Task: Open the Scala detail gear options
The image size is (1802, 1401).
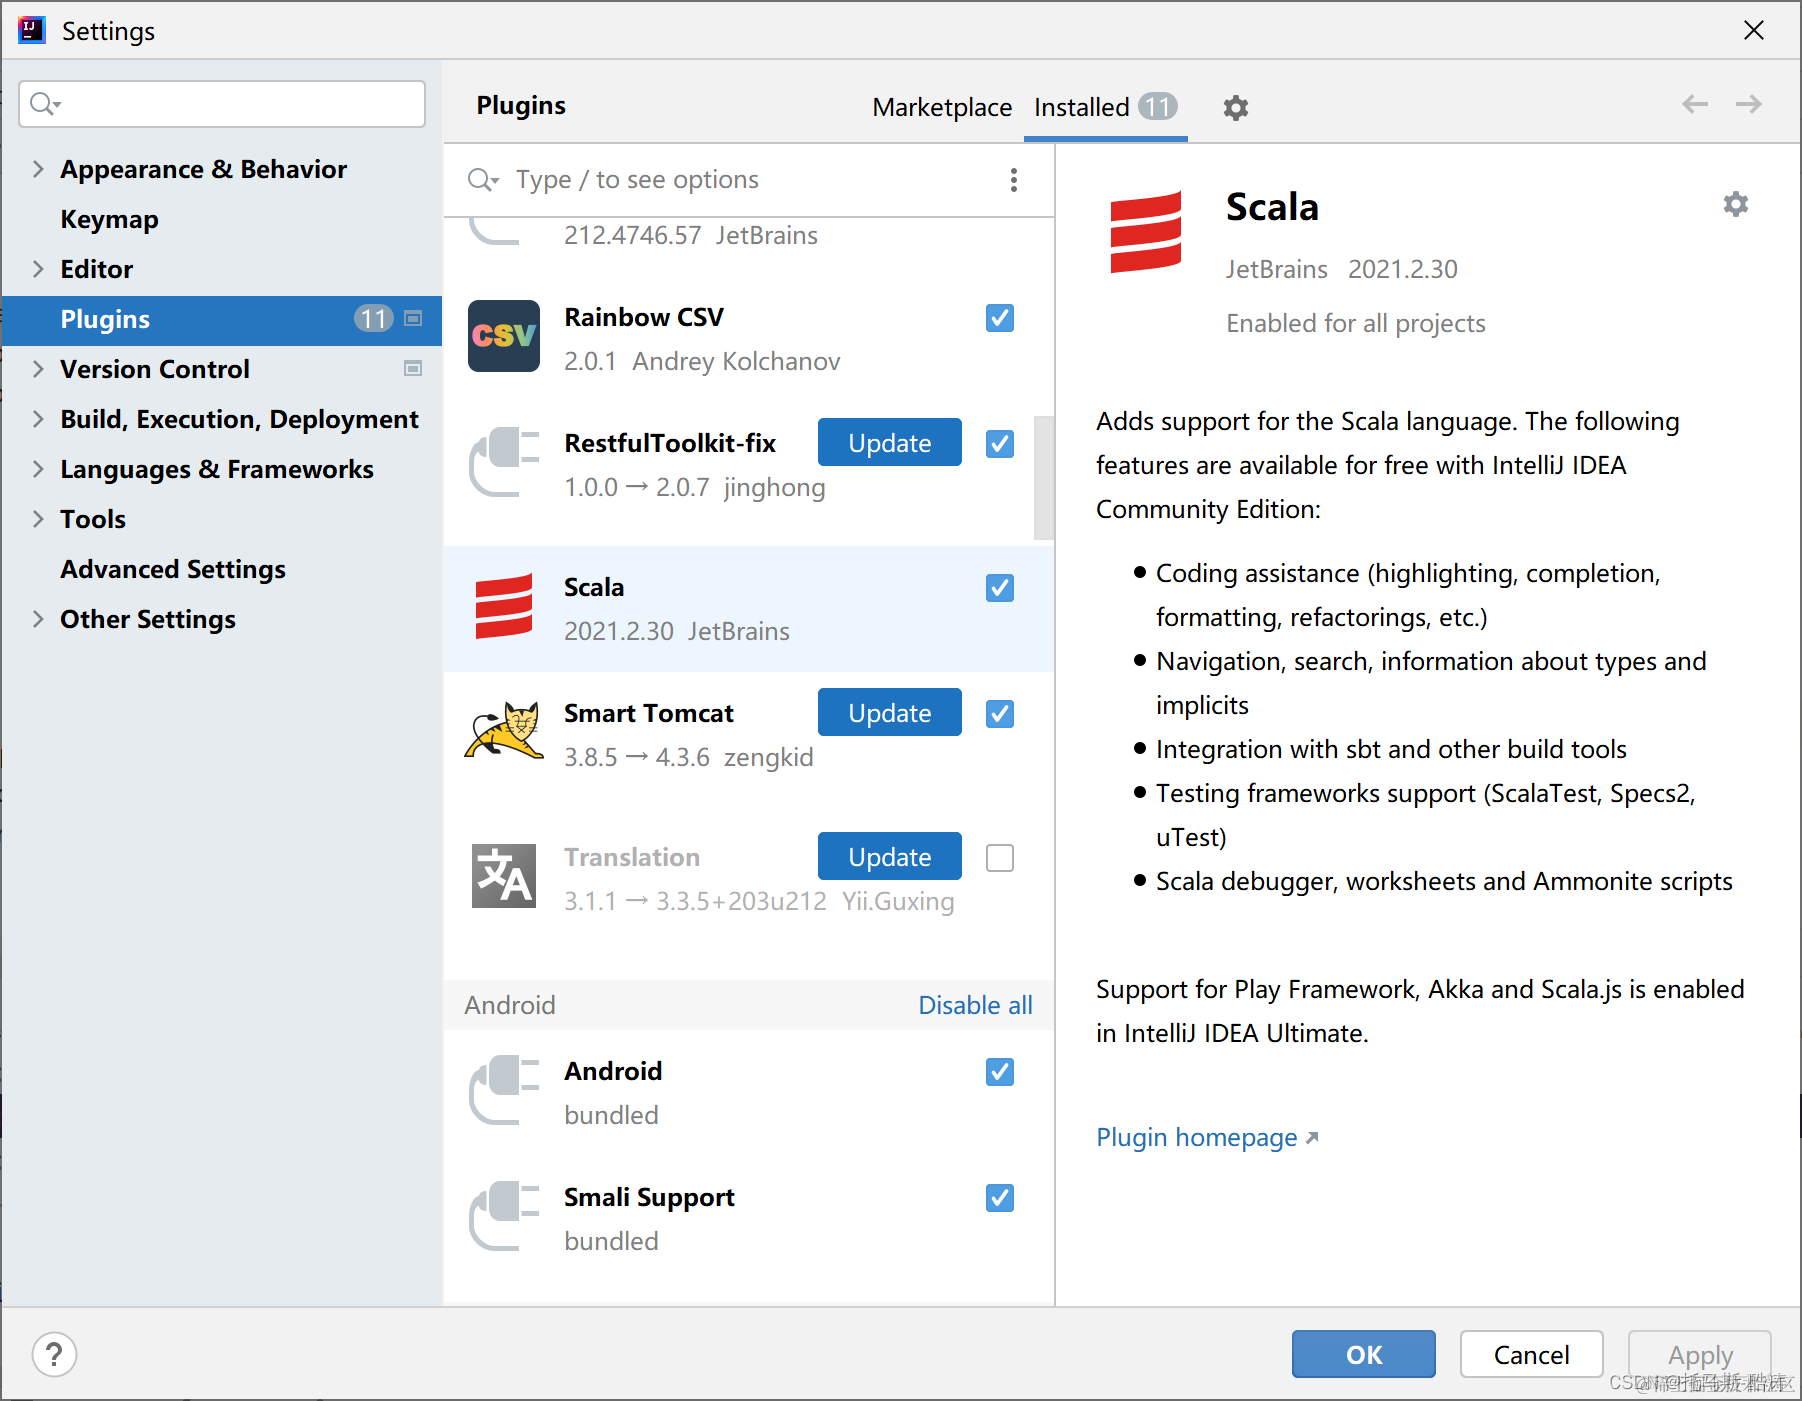Action: [1736, 204]
